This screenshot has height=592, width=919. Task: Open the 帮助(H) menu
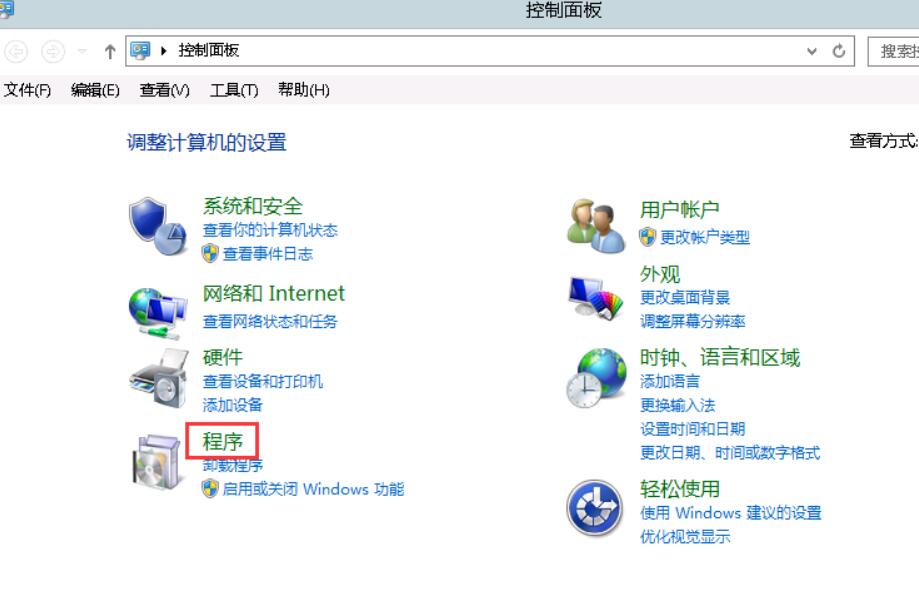pos(304,90)
